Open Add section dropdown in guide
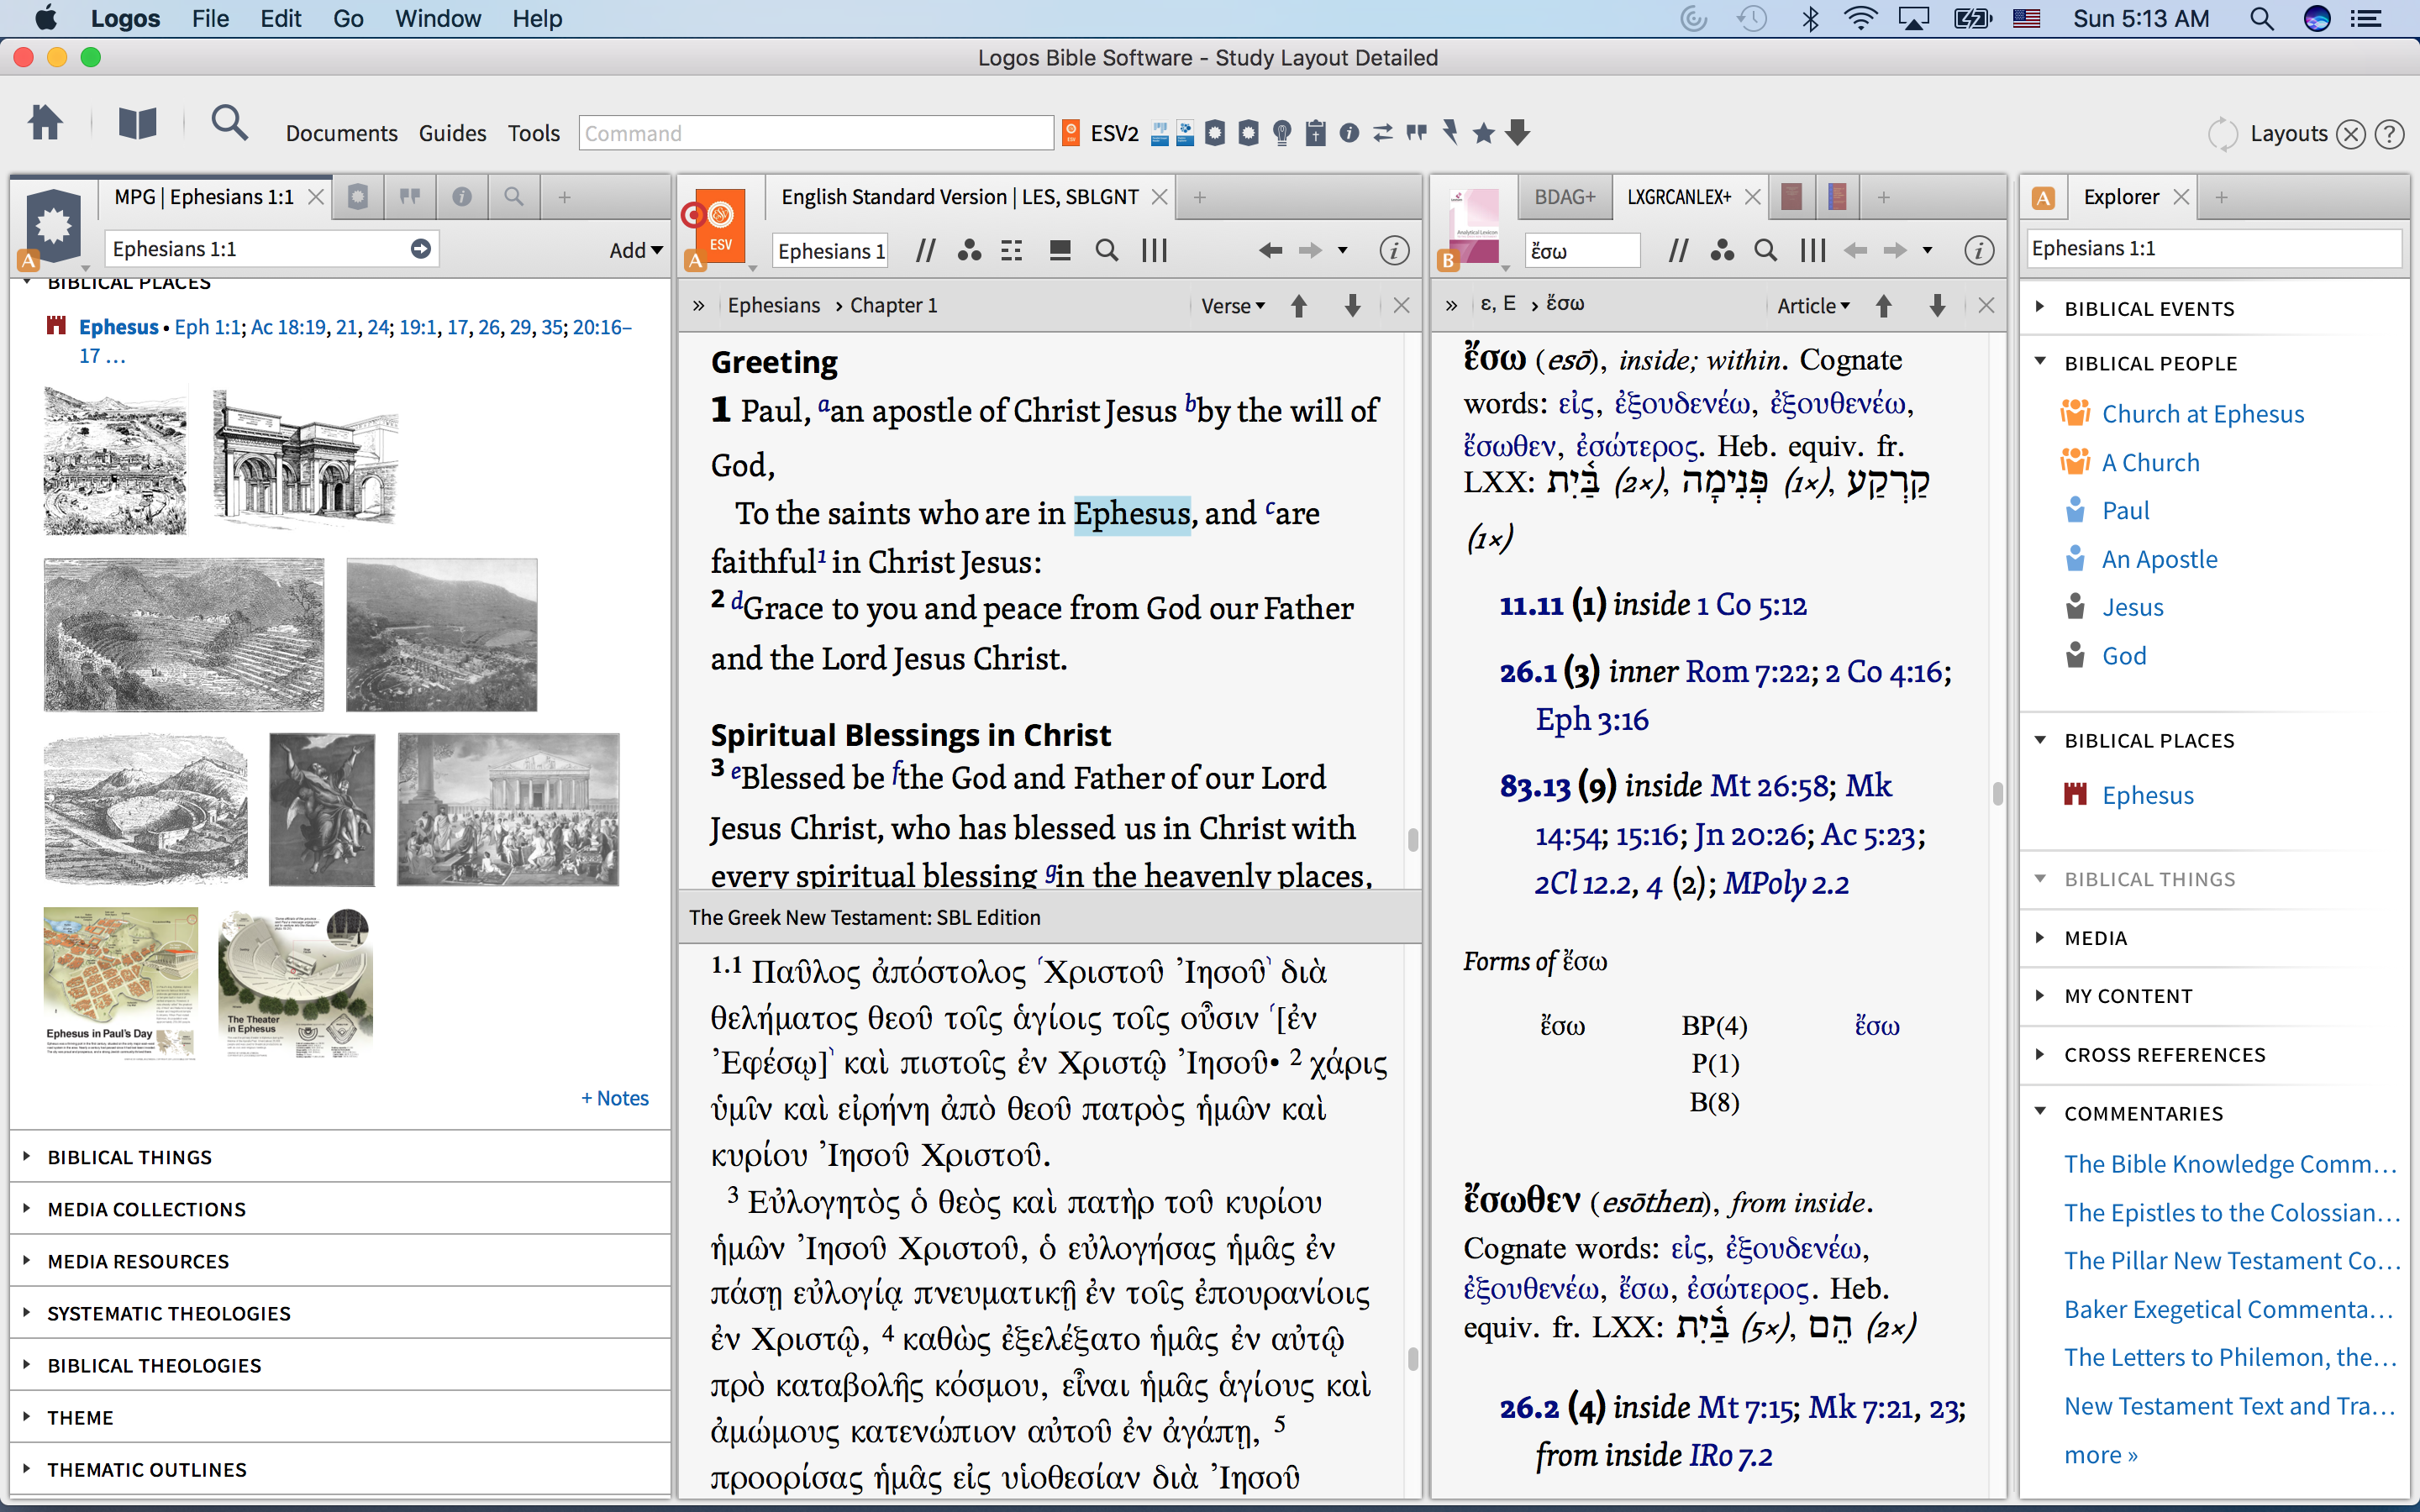 click(x=636, y=251)
